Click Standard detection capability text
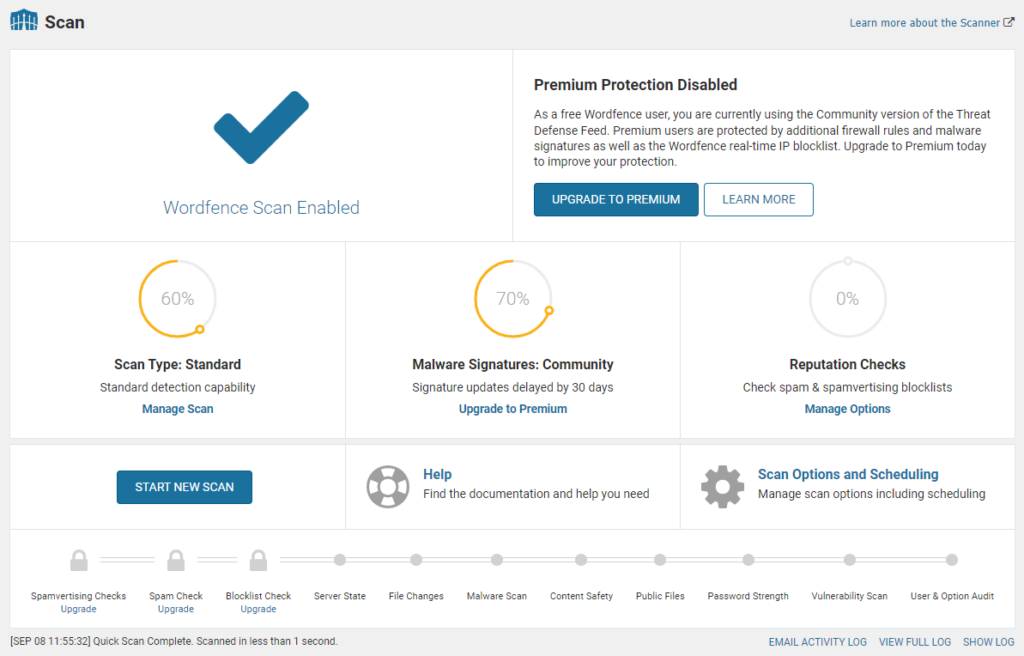The width and height of the screenshot is (1024, 656). tap(178, 387)
